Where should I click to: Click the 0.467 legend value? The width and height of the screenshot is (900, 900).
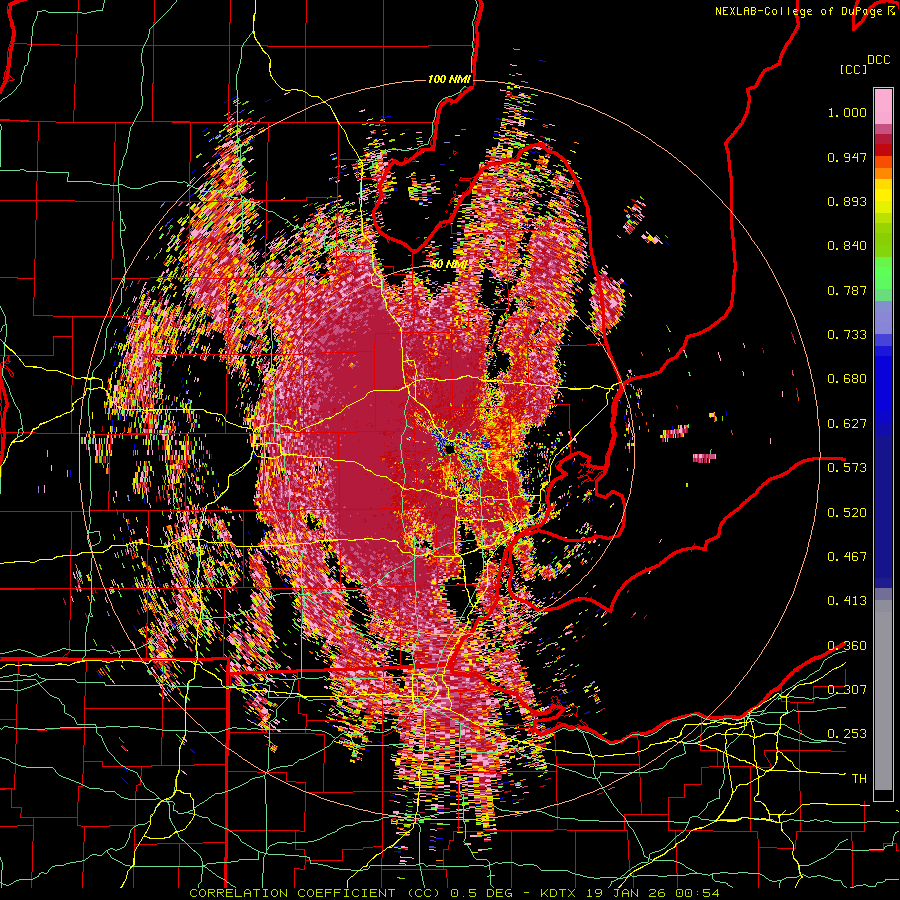click(847, 556)
